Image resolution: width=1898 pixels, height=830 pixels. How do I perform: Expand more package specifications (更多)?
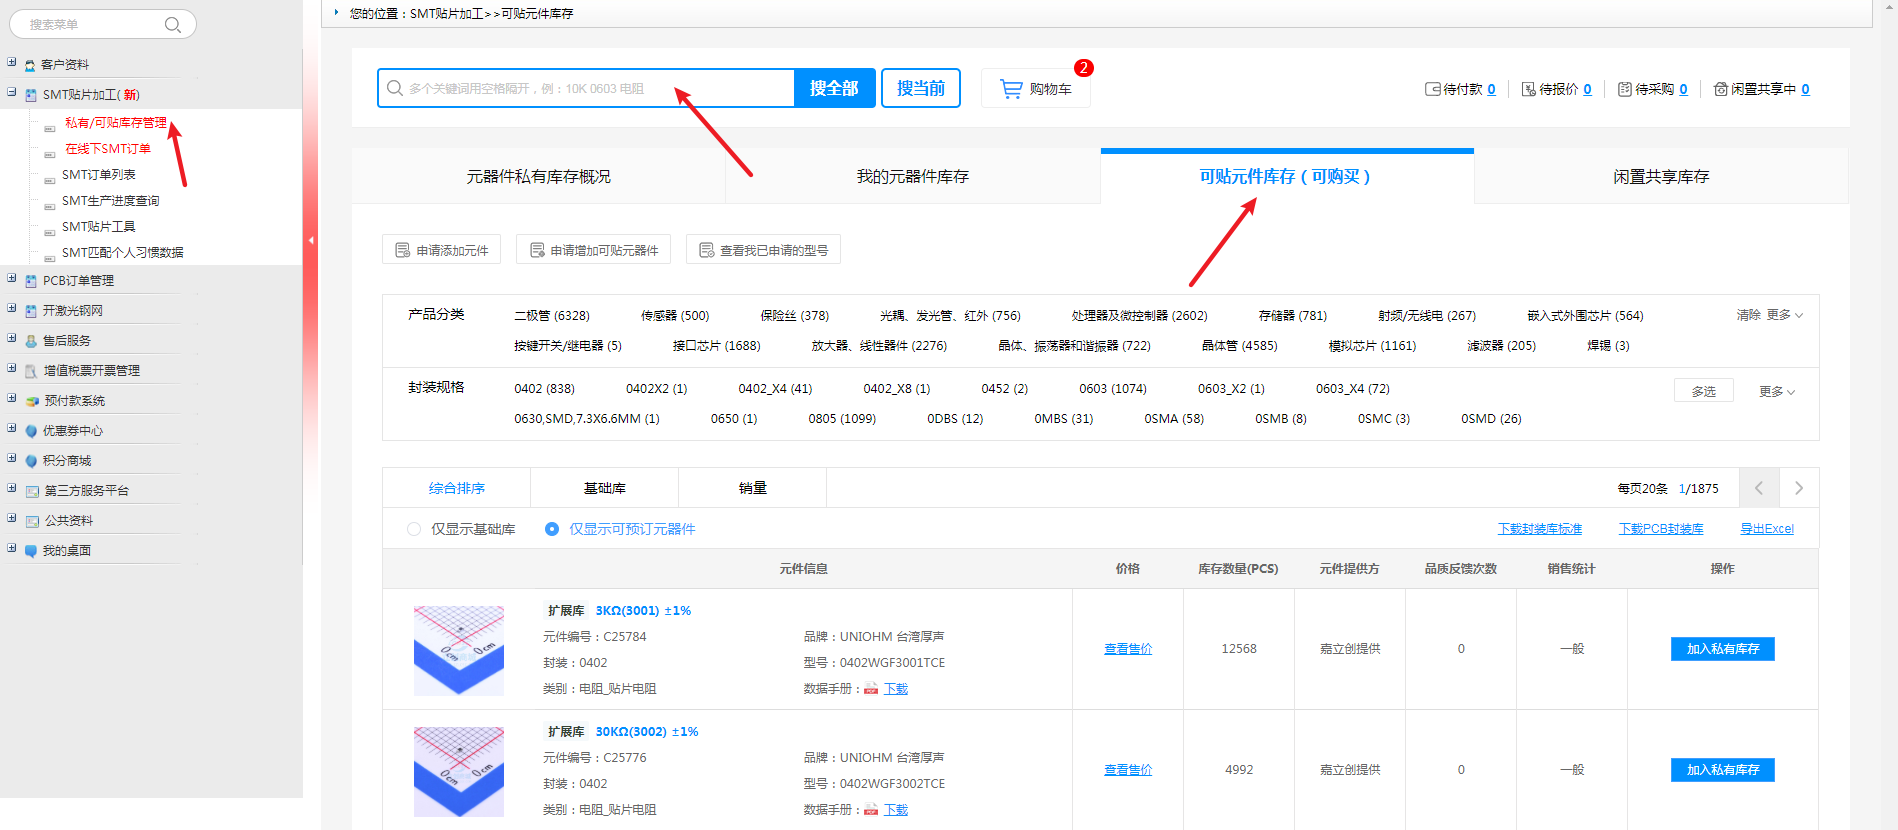pyautogui.click(x=1776, y=391)
